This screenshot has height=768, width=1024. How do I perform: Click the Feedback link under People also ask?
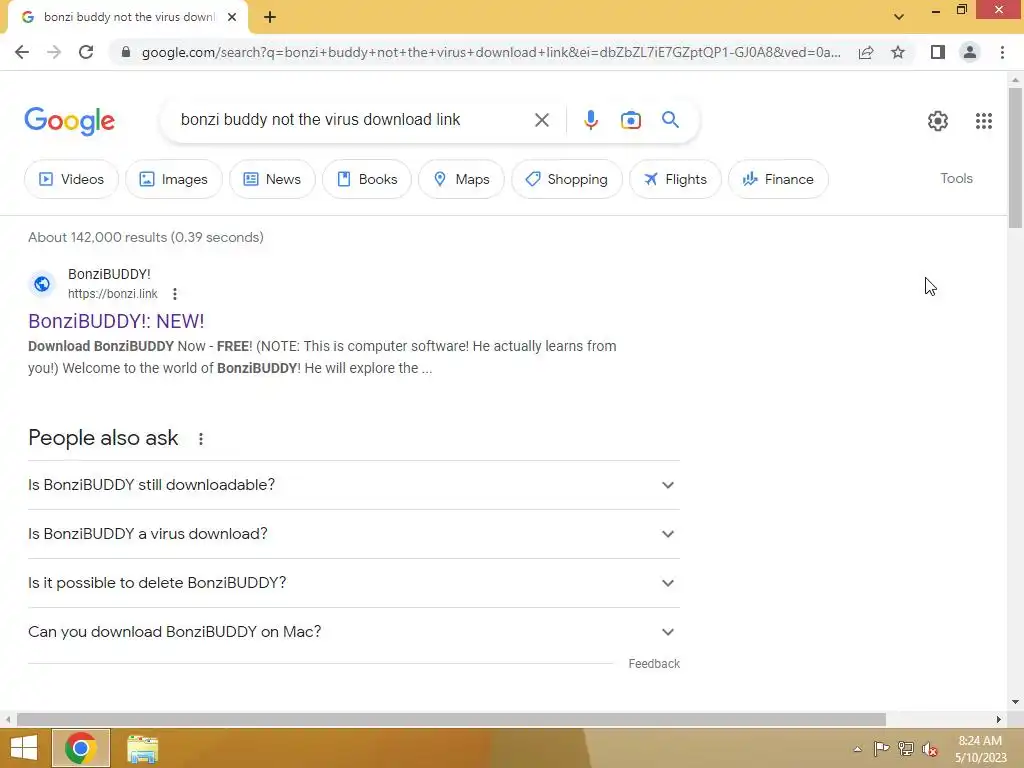coord(654,664)
